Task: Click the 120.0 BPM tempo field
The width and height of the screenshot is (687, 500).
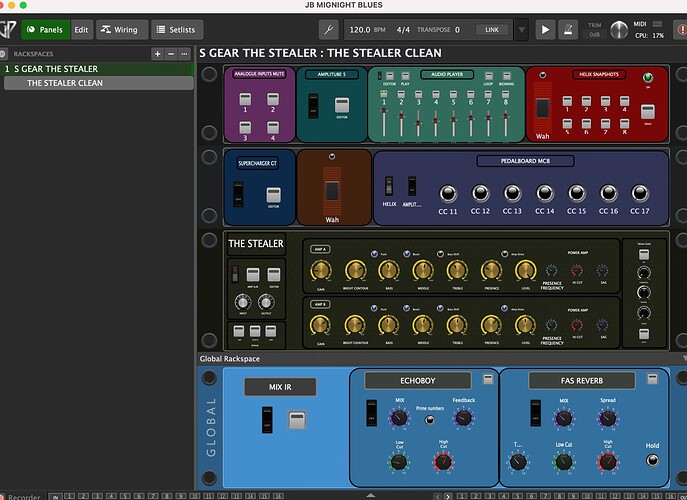Action: pos(367,30)
